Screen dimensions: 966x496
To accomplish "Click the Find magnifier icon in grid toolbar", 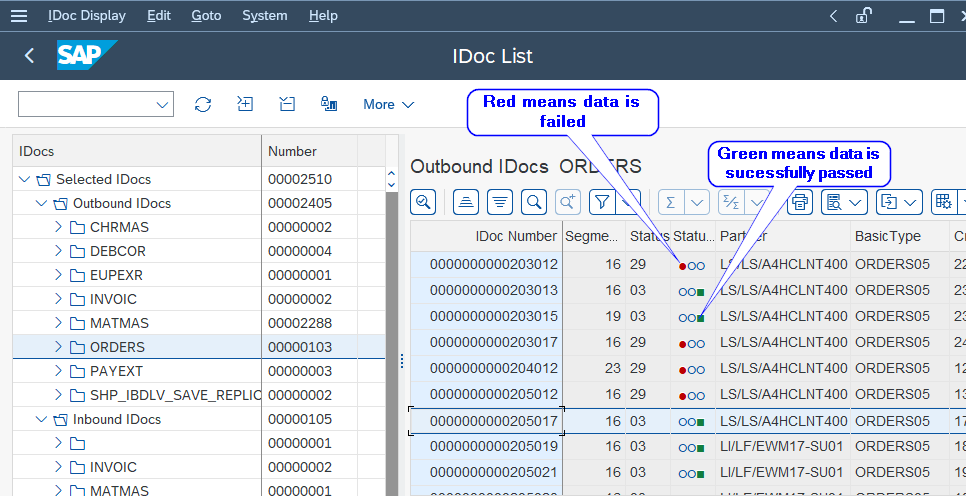I will tap(534, 201).
